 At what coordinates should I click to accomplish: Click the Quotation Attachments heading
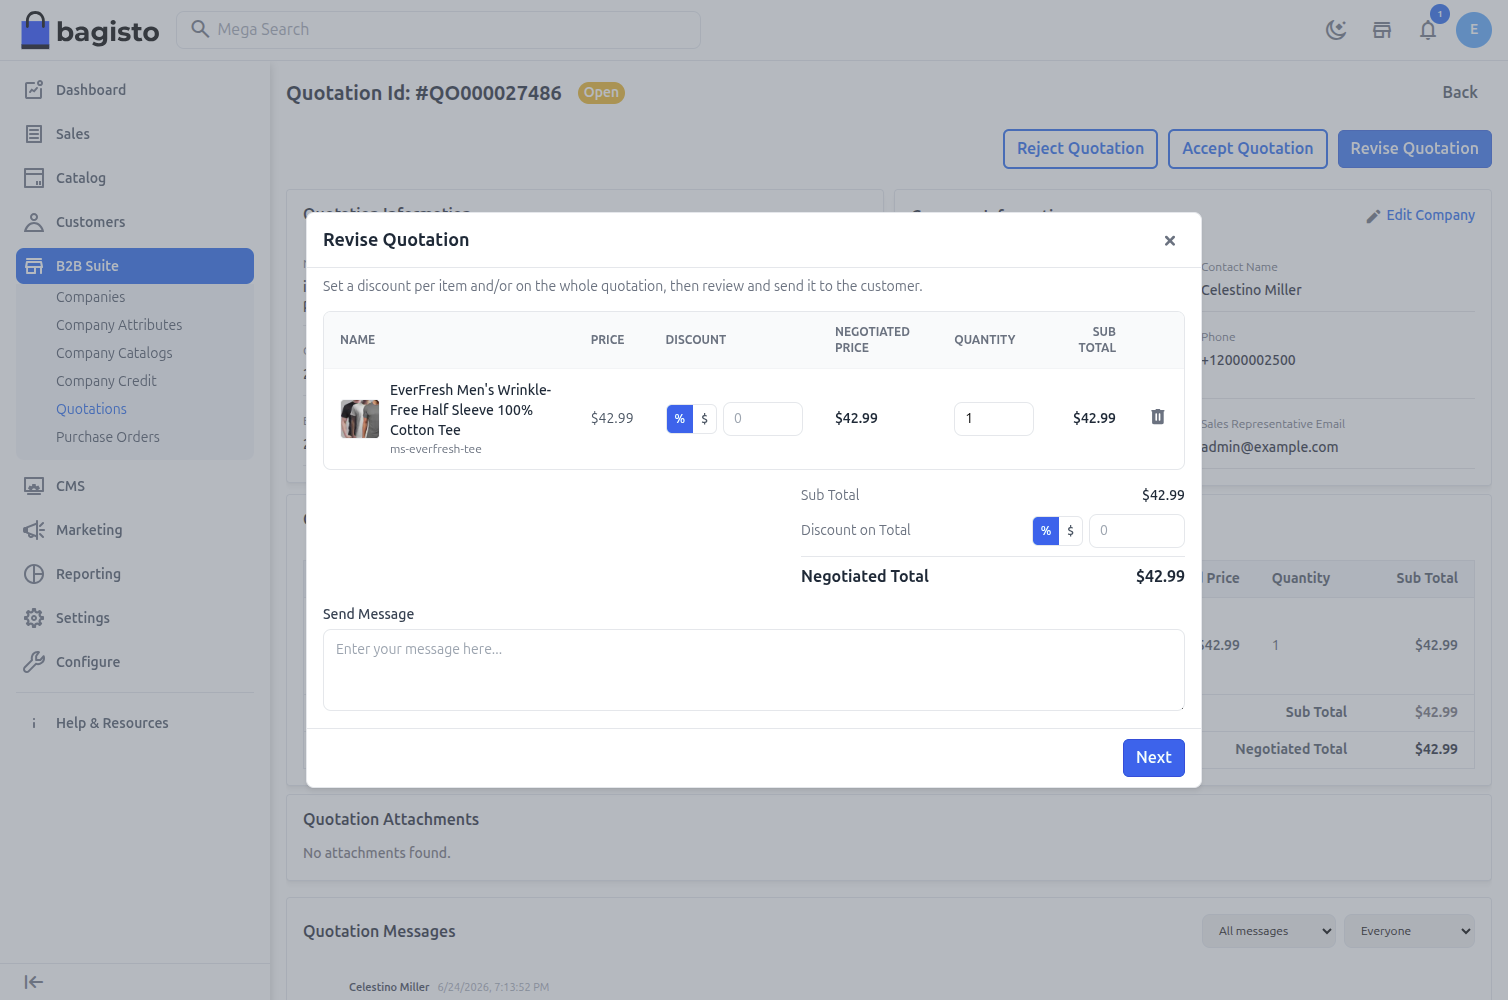(391, 819)
